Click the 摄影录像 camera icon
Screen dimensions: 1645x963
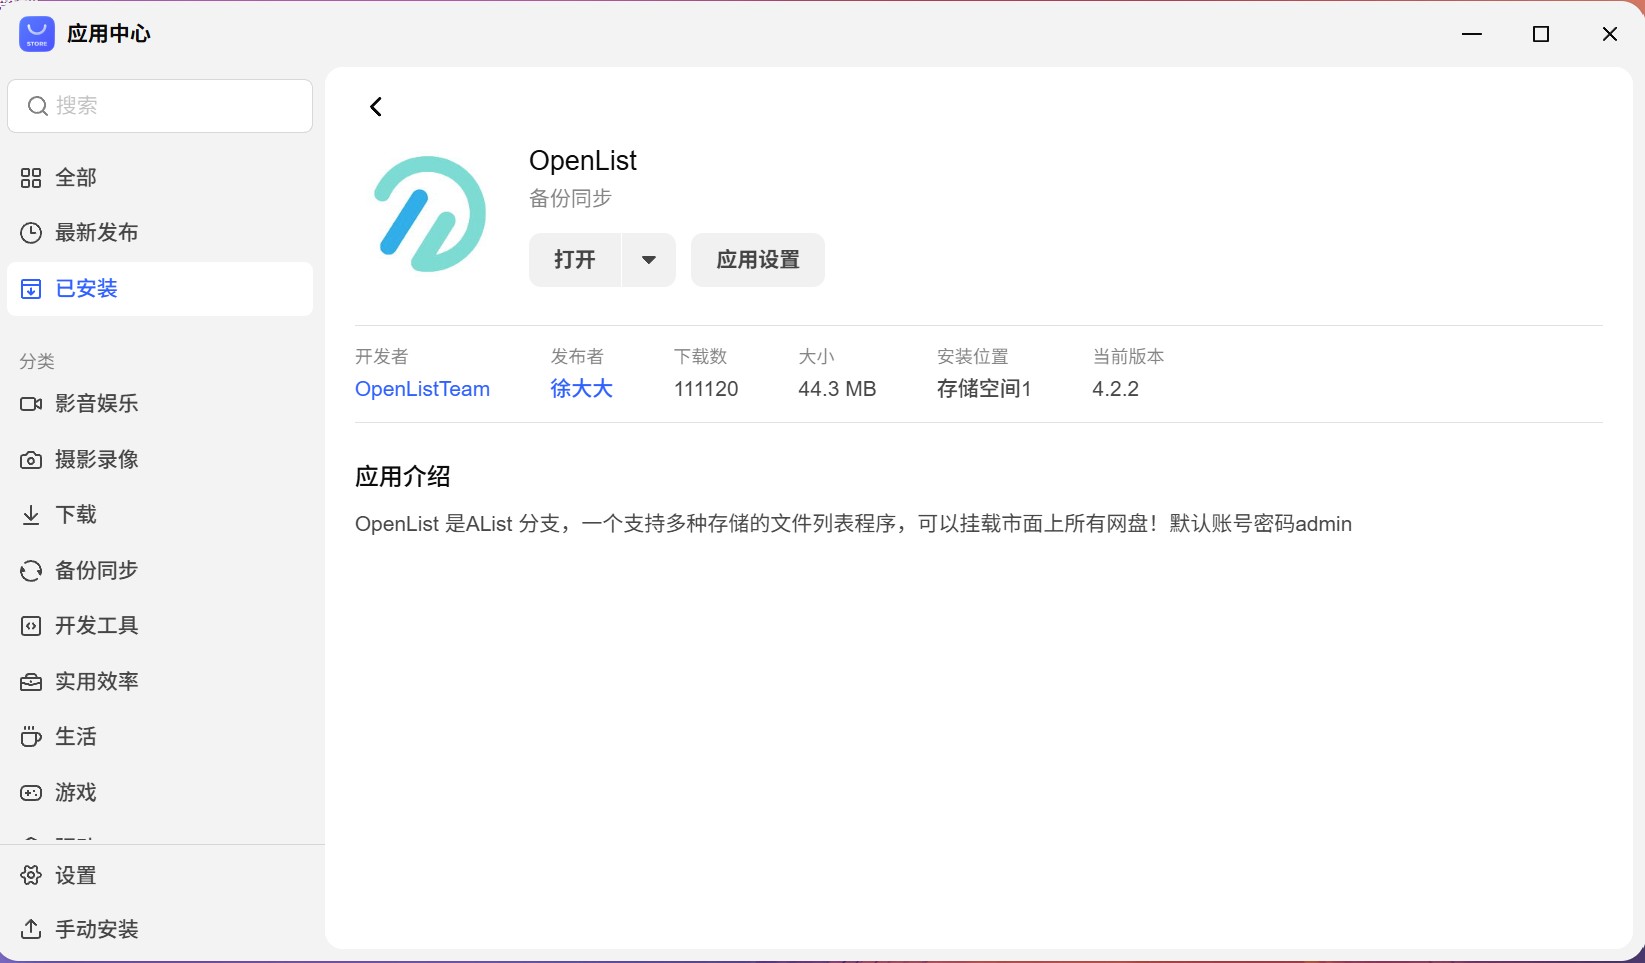(x=31, y=460)
